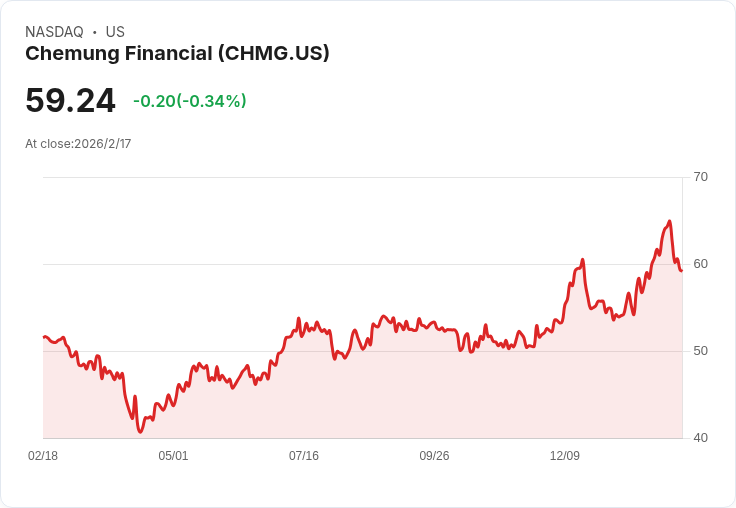Viewport: 736px width, 508px height.
Task: Click the leftmost start of the price line
Action: (x=44, y=337)
